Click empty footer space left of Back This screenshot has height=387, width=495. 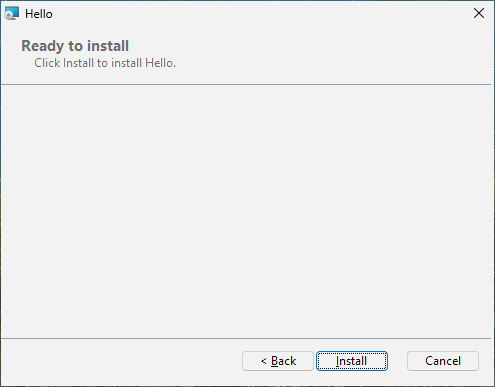tap(122, 361)
